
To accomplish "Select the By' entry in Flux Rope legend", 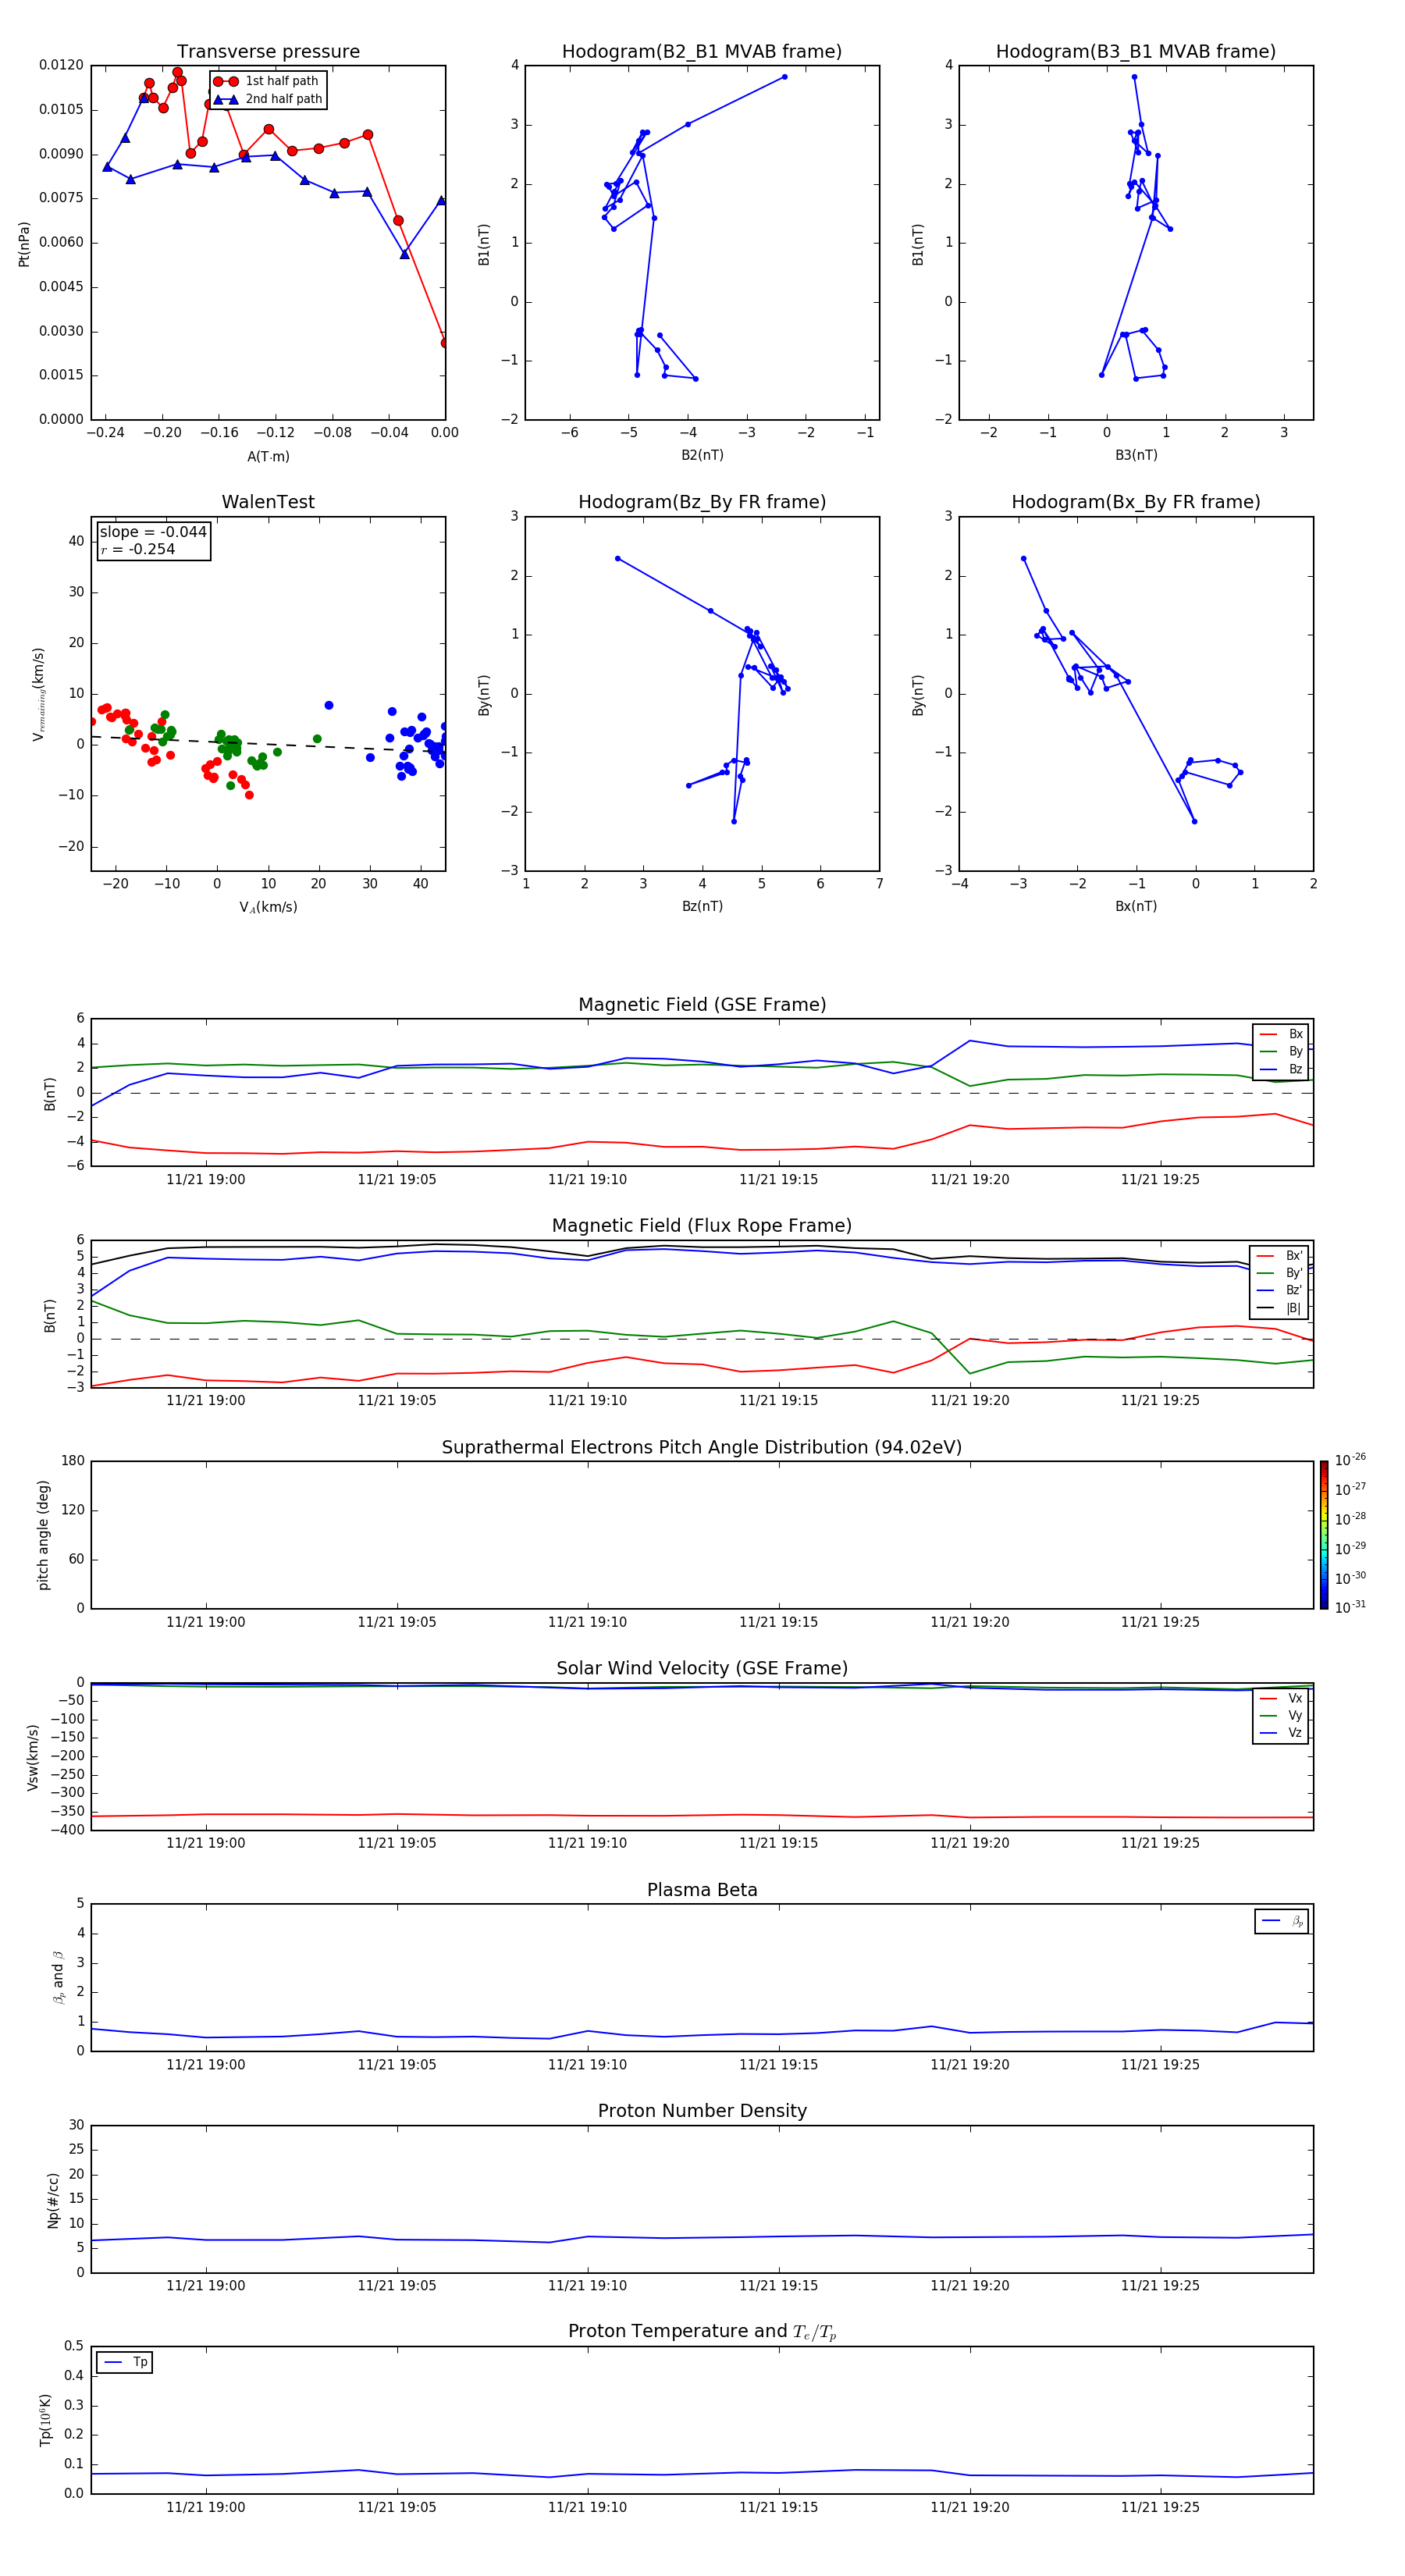I will click(1279, 1273).
